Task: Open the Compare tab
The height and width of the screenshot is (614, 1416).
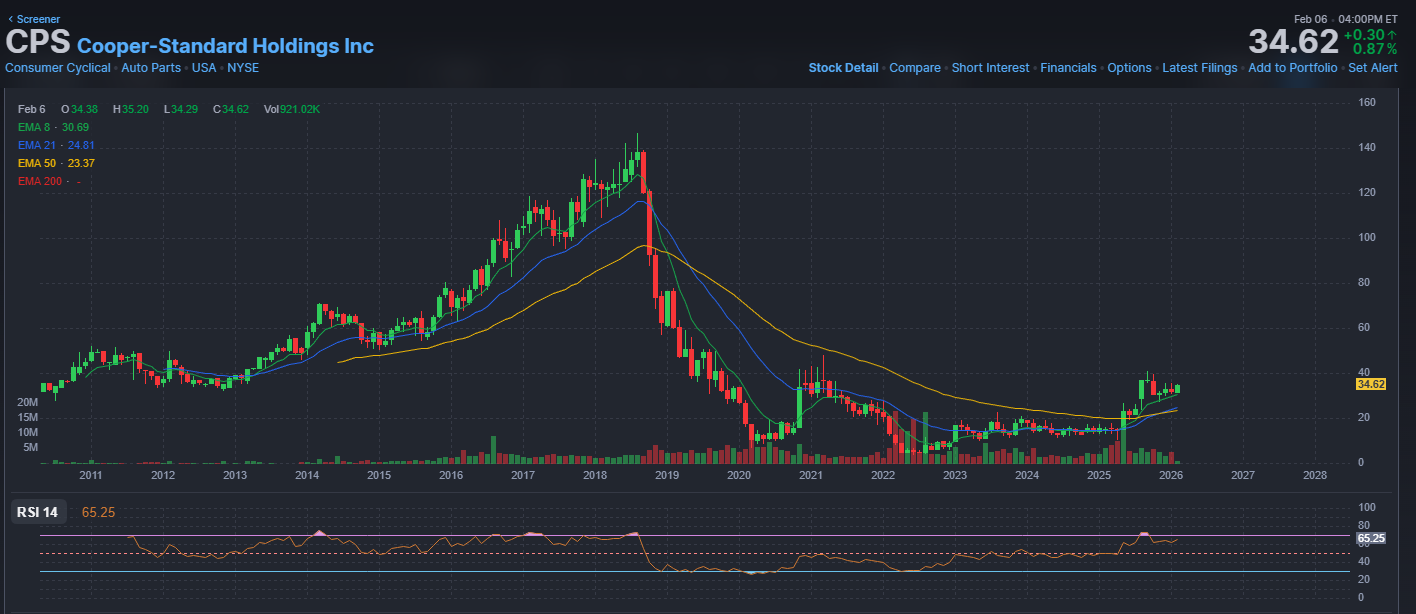Action: click(x=915, y=68)
